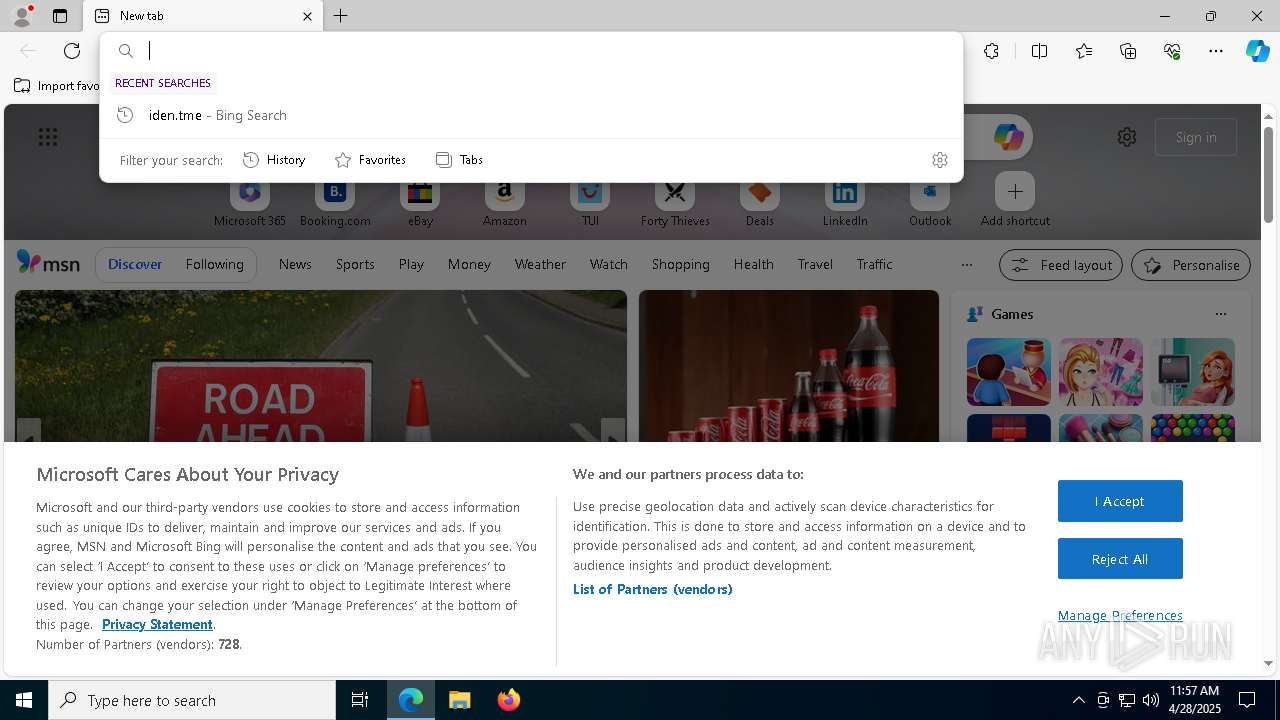The width and height of the screenshot is (1280, 720).
Task: Expand more msn categories ellipsis
Action: click(x=966, y=265)
